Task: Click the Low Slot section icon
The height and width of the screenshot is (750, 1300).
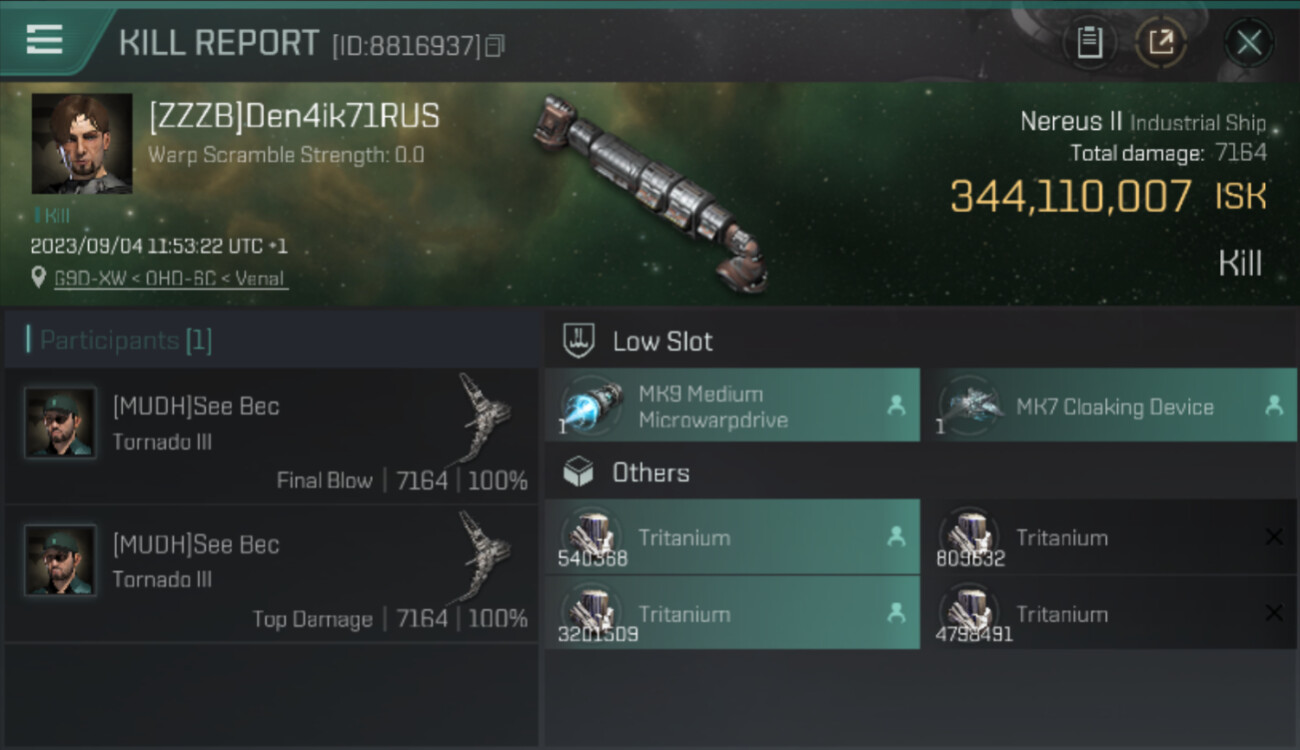Action: coord(579,340)
